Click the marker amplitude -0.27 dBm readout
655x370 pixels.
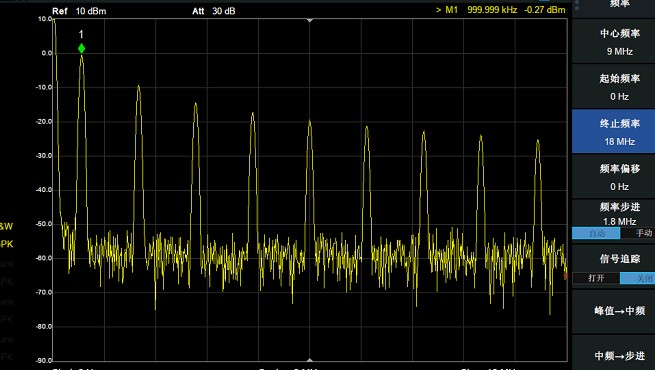(544, 10)
